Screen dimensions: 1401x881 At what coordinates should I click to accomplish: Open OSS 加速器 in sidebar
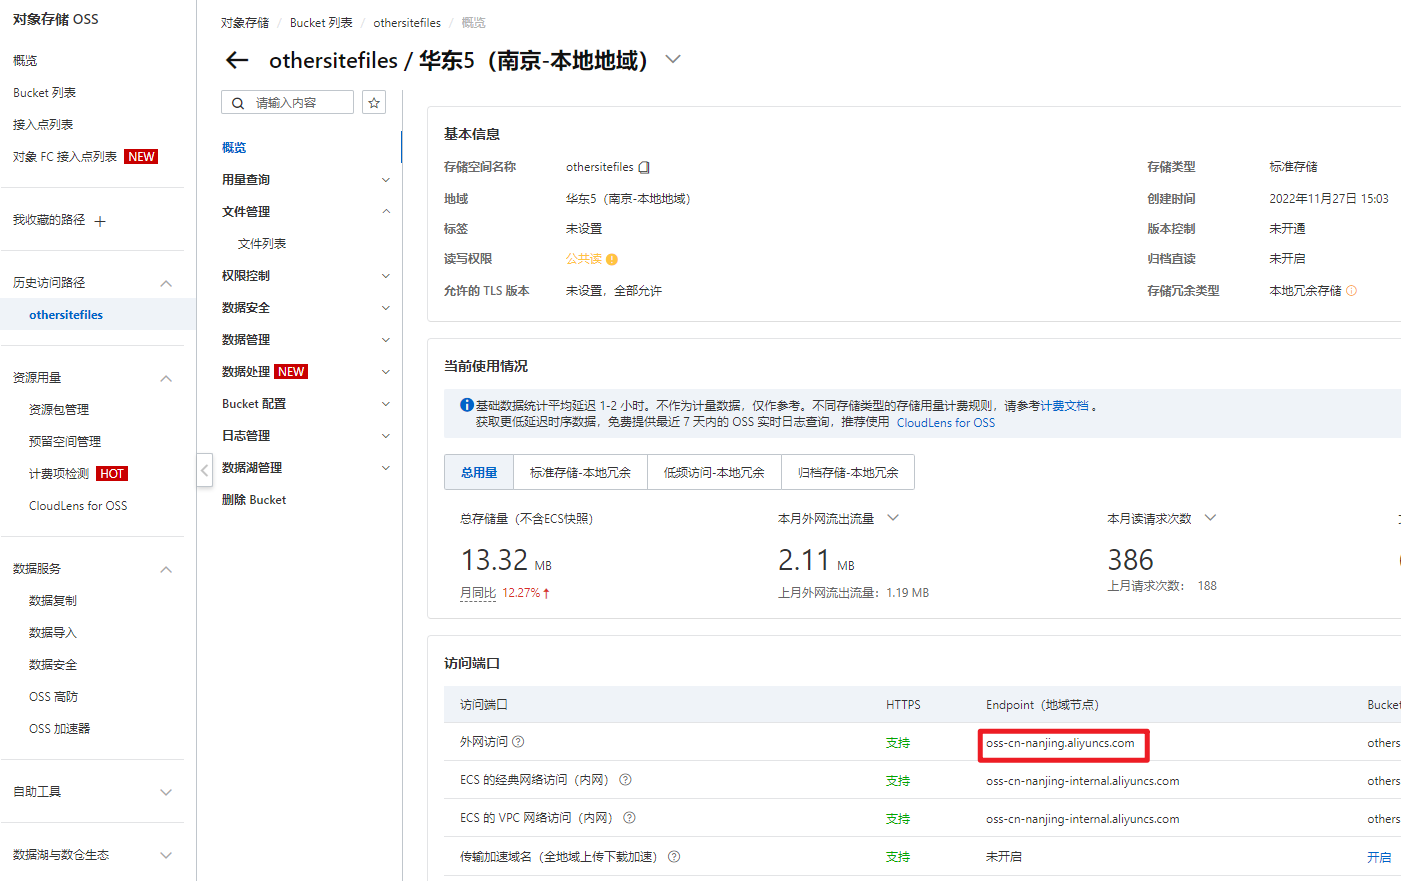tap(59, 729)
